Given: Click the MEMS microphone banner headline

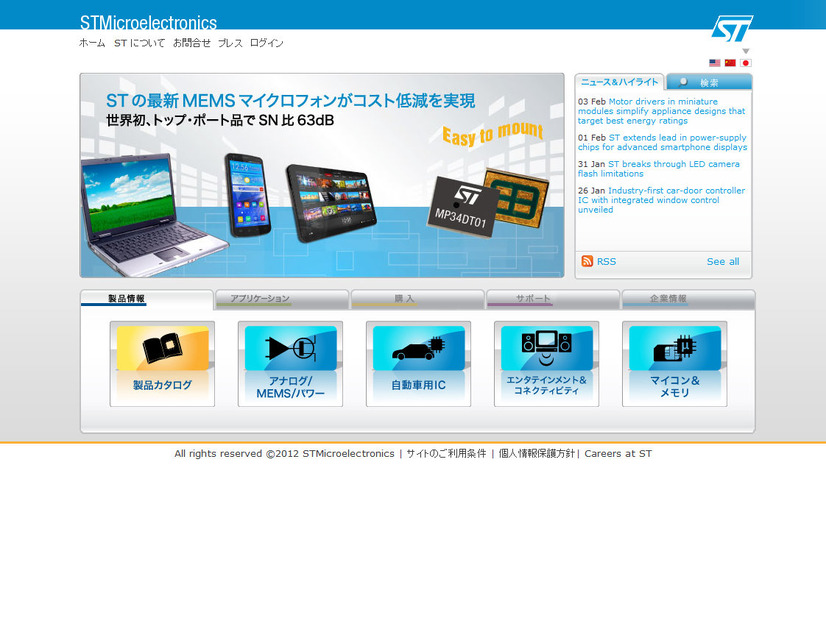Looking at the screenshot, I should (x=290, y=101).
